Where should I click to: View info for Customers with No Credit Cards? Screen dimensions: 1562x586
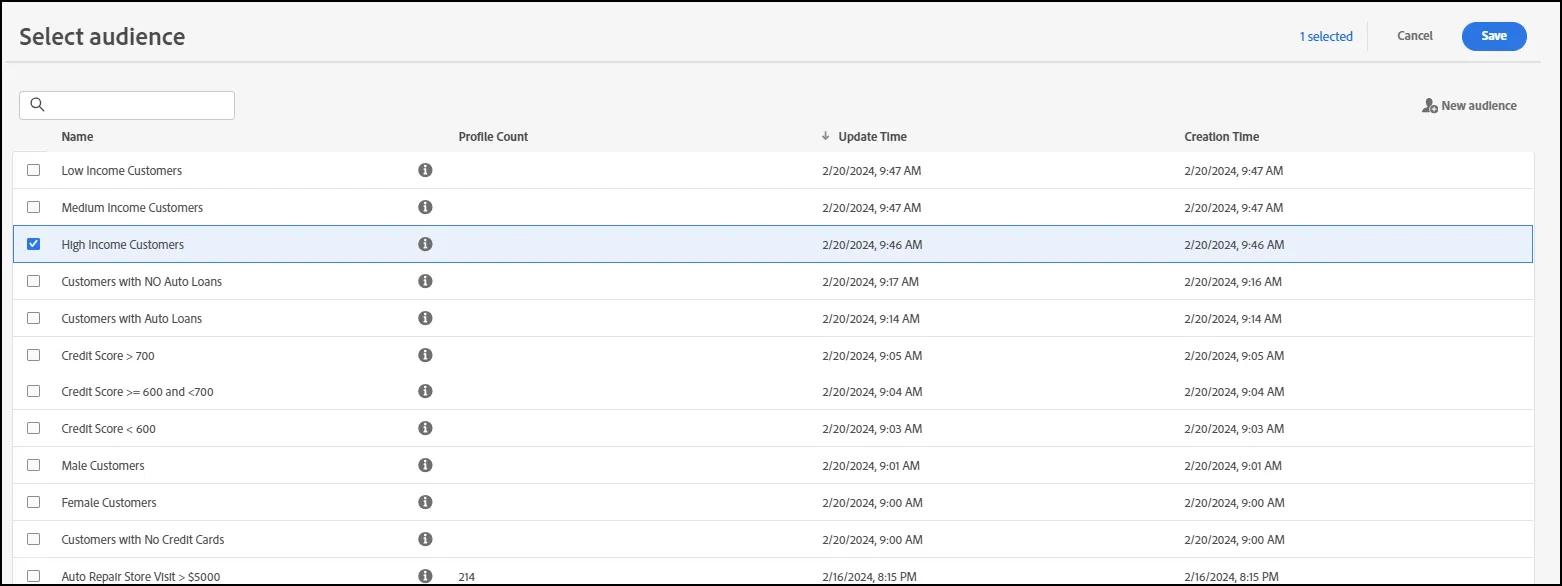coord(425,539)
